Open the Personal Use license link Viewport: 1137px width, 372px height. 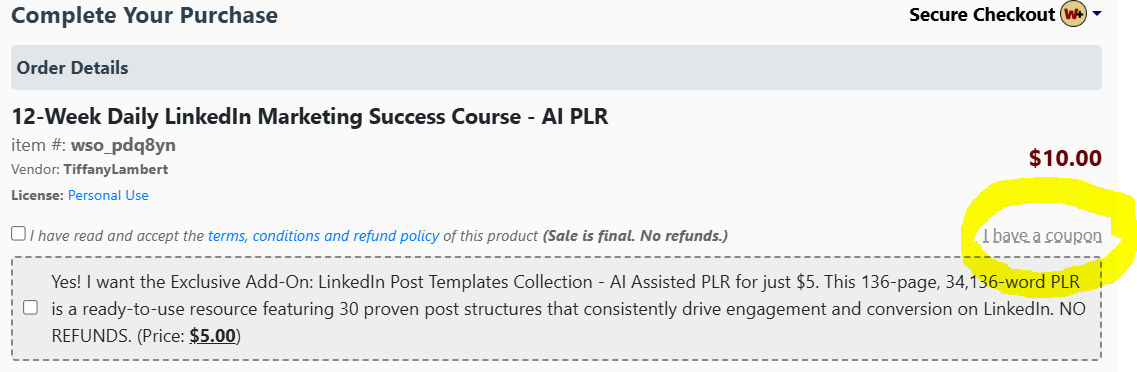(x=108, y=195)
